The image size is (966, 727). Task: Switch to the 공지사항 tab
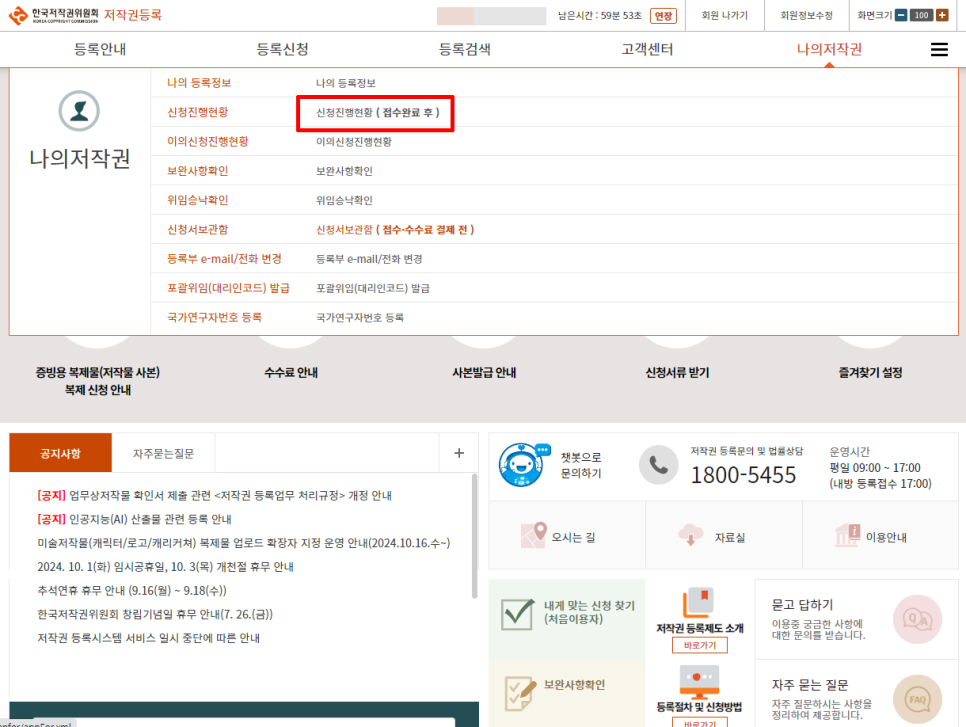pyautogui.click(x=60, y=453)
